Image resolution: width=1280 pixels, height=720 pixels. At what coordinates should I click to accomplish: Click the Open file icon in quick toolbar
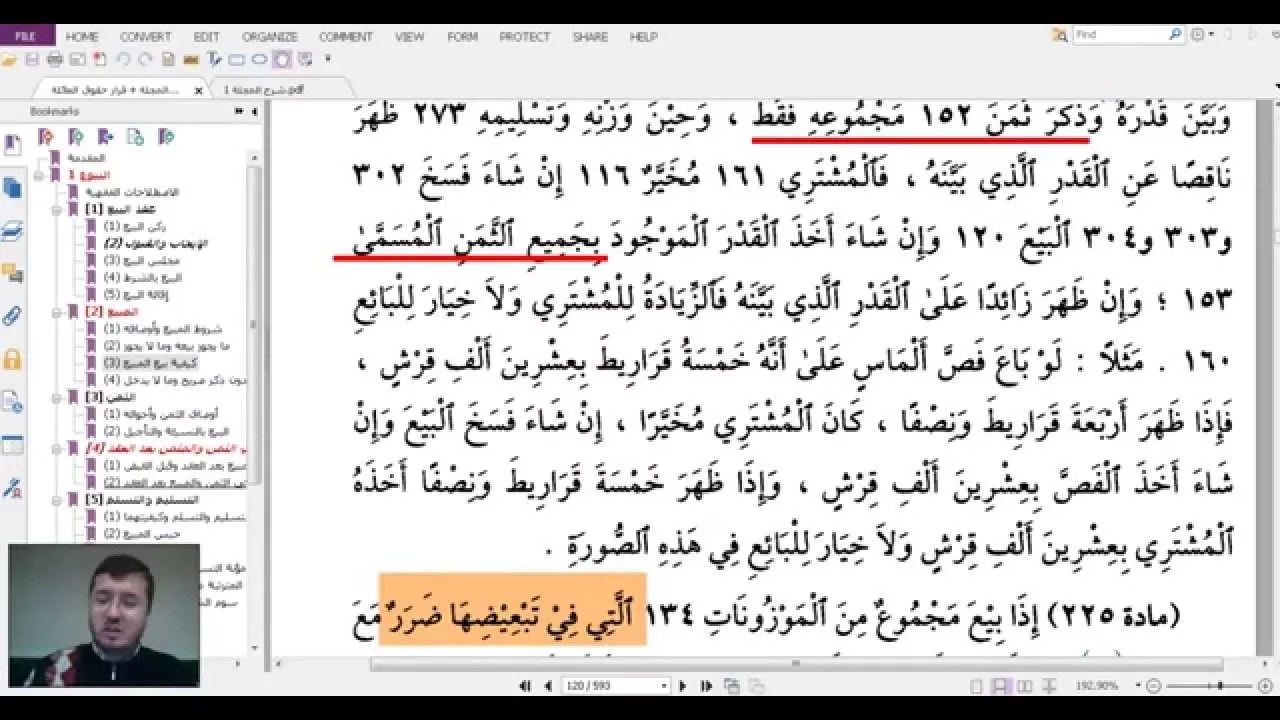pyautogui.click(x=9, y=59)
